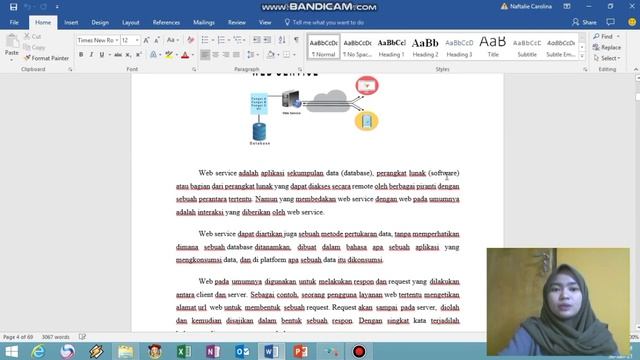Open Font dialog launcher
Screen dimensions: 640x360
point(194,69)
